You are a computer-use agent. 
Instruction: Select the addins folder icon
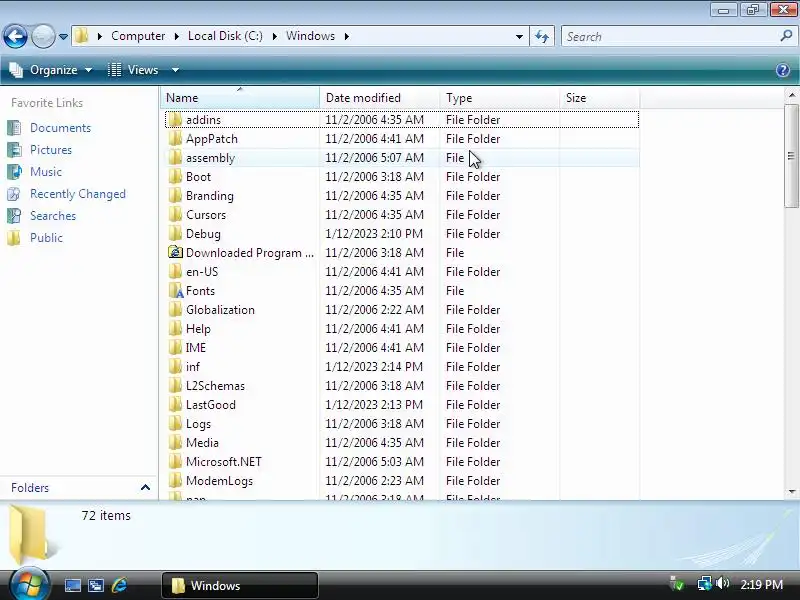pyautogui.click(x=175, y=119)
